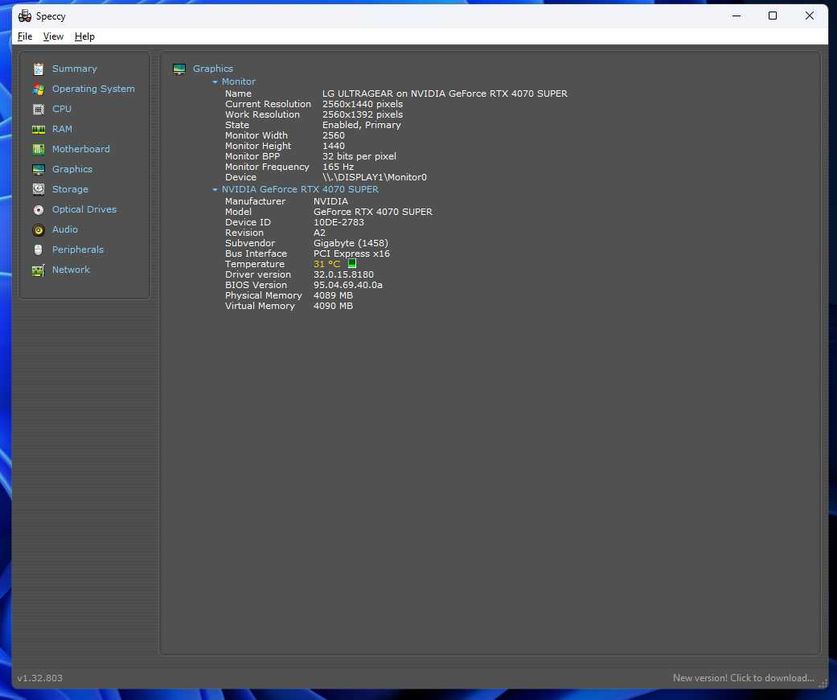Click BIOS Version 95.04.69.40.0a value
Viewport: 837px width, 700px height.
click(x=348, y=285)
